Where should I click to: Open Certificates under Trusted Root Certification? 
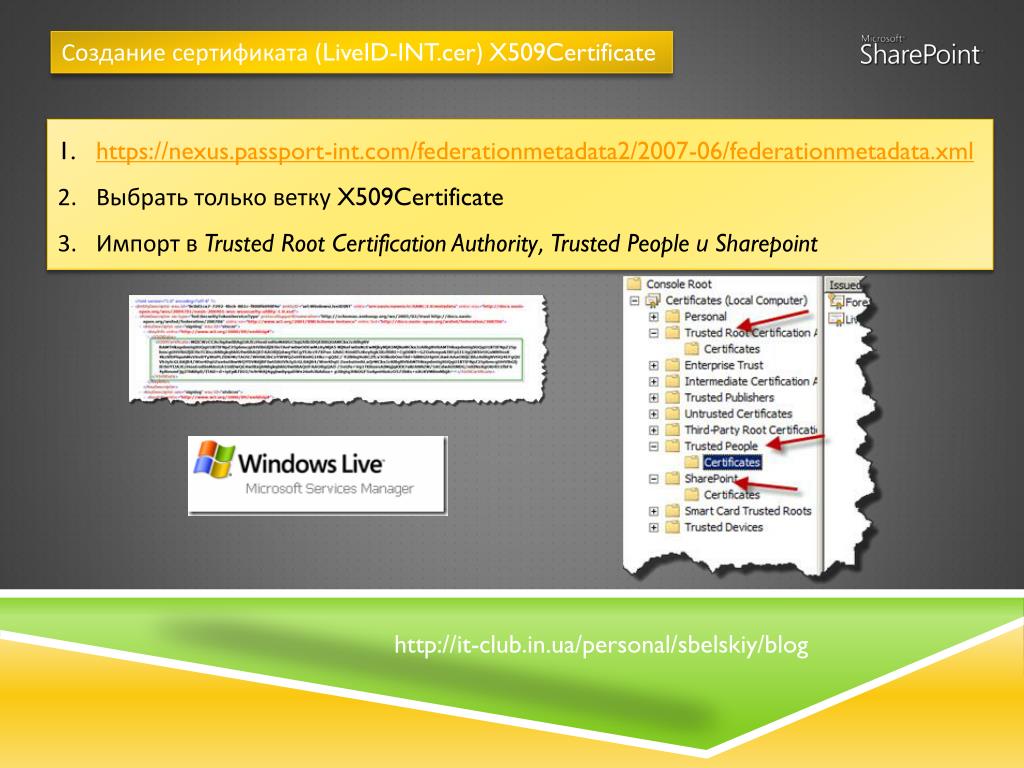click(731, 349)
